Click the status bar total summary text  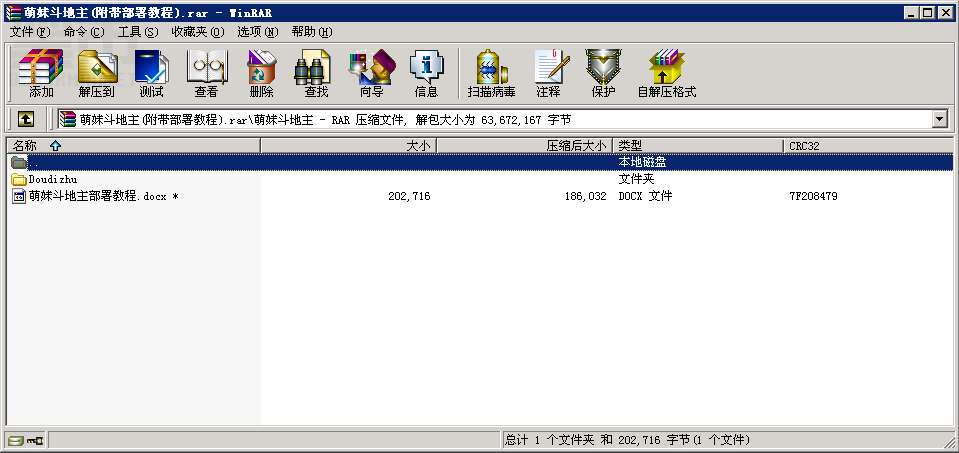click(x=628, y=440)
